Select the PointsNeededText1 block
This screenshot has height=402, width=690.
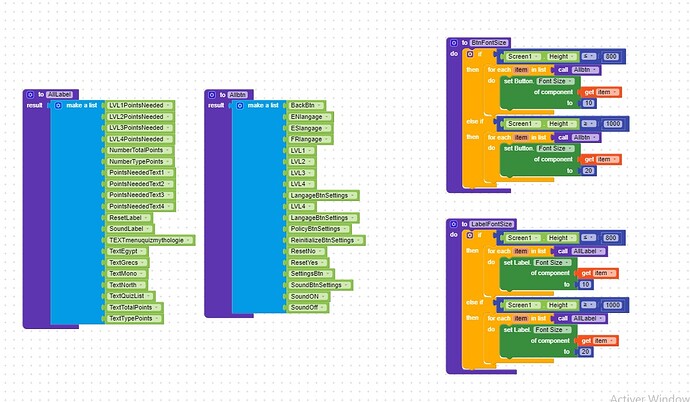[x=140, y=172]
